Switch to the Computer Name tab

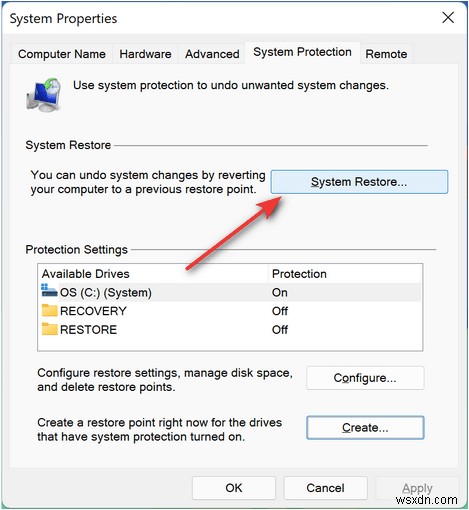coord(62,54)
